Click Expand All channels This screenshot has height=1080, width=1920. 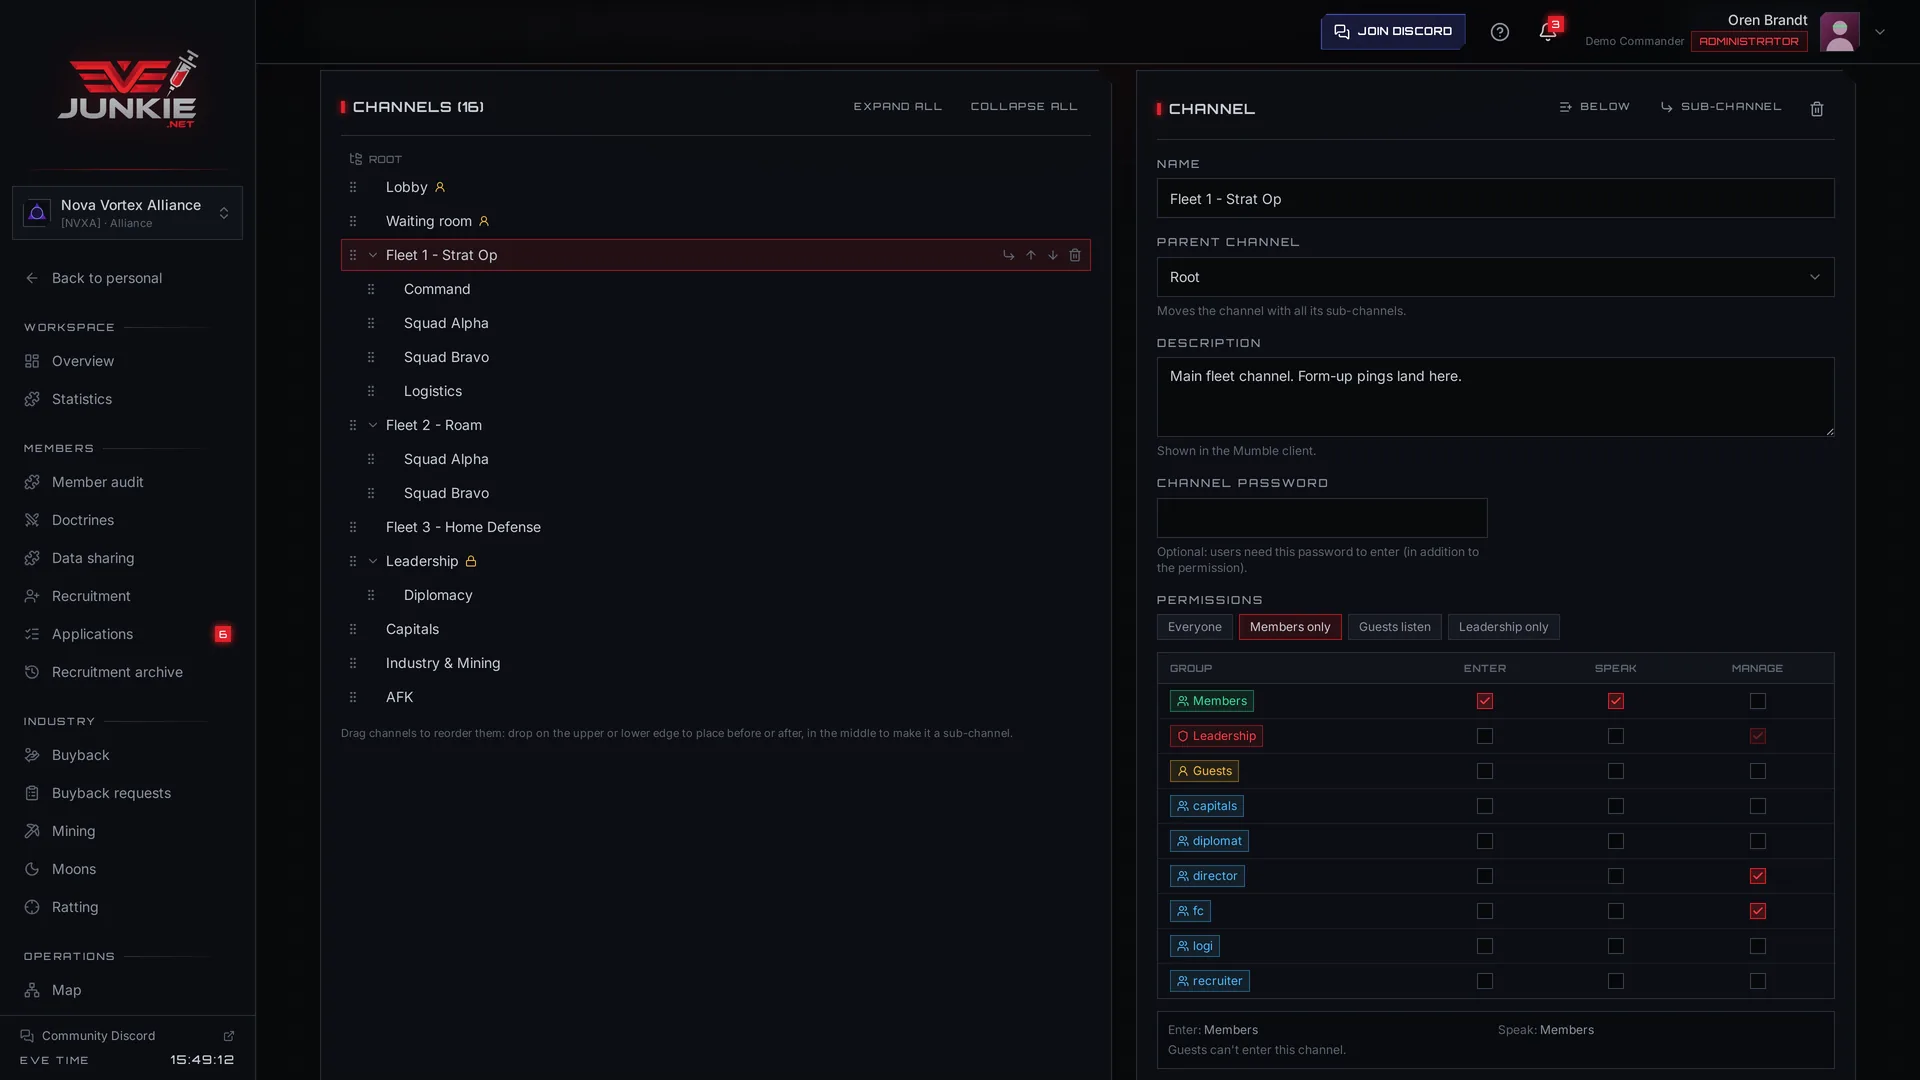click(x=897, y=106)
